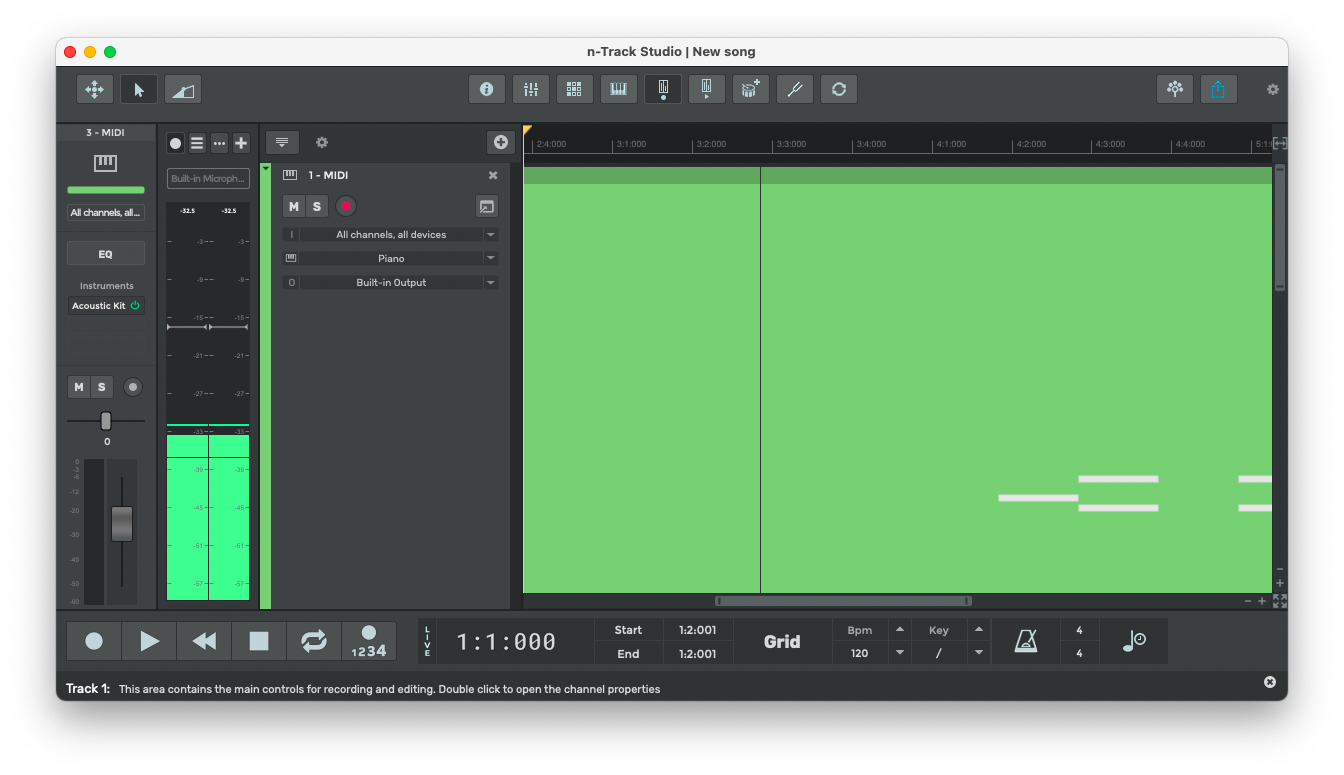The height and width of the screenshot is (775, 1344).
Task: Open the piano keyboard icon in top toolbar
Action: (619, 89)
